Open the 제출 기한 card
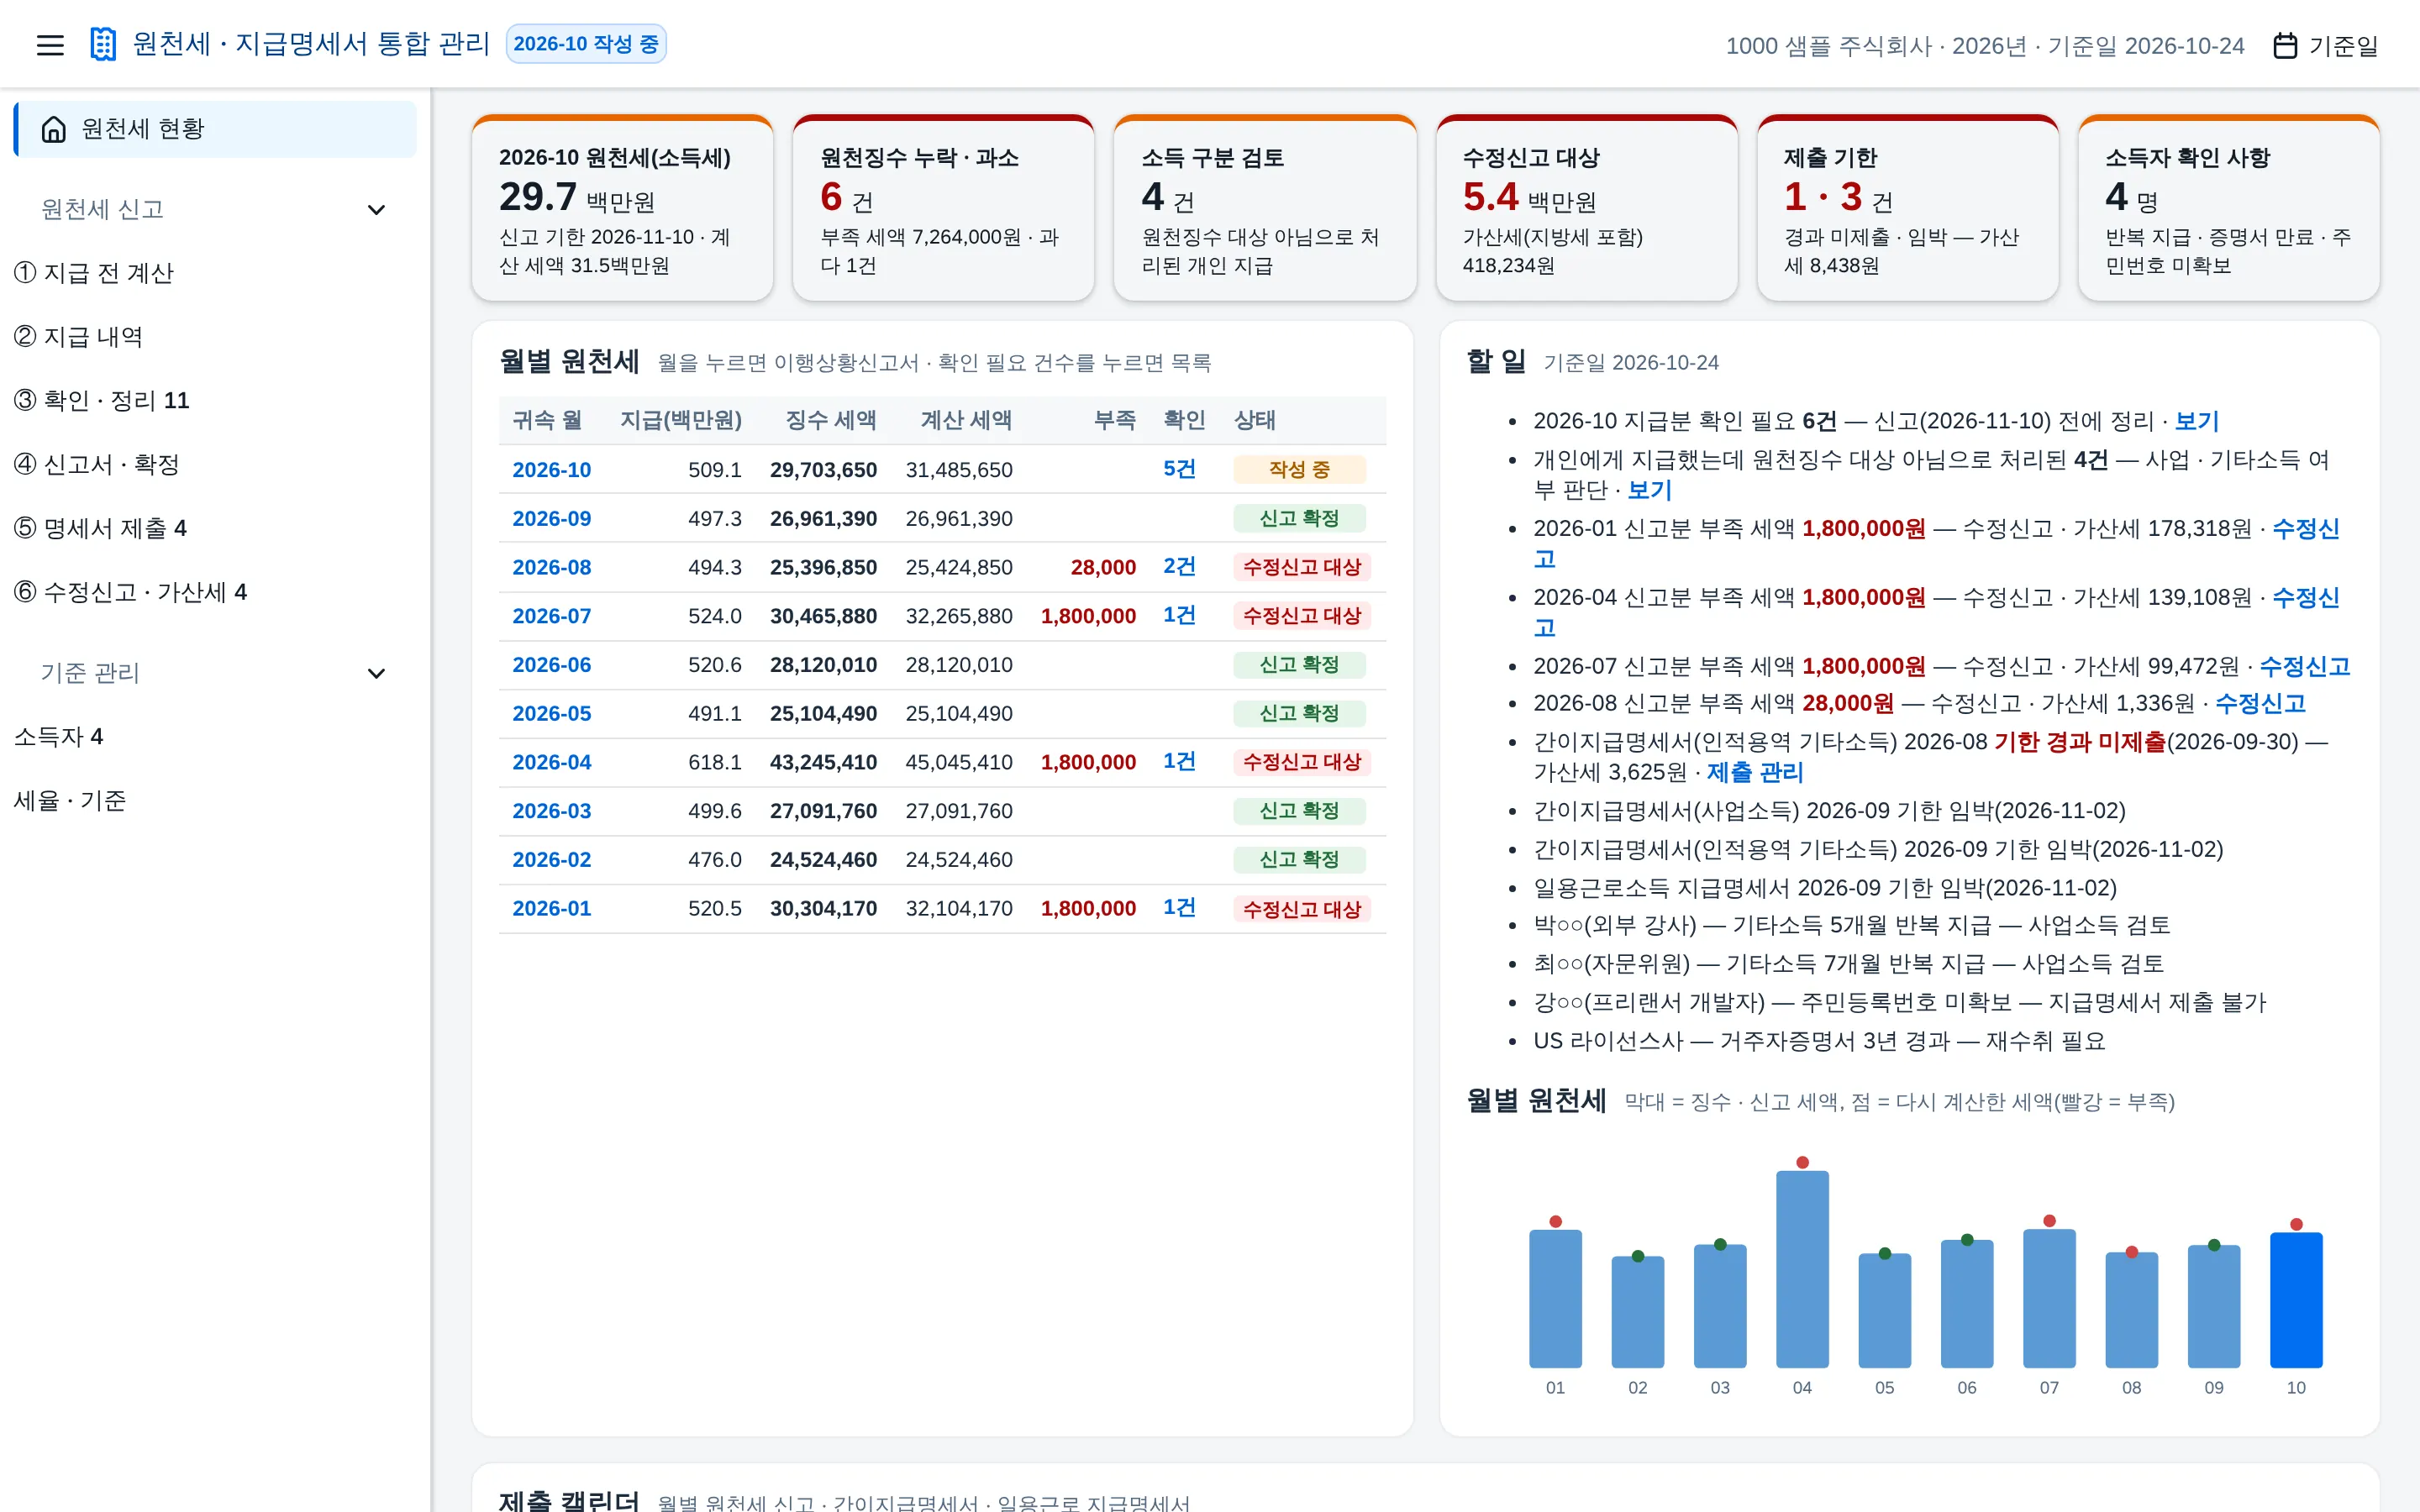 point(1907,208)
